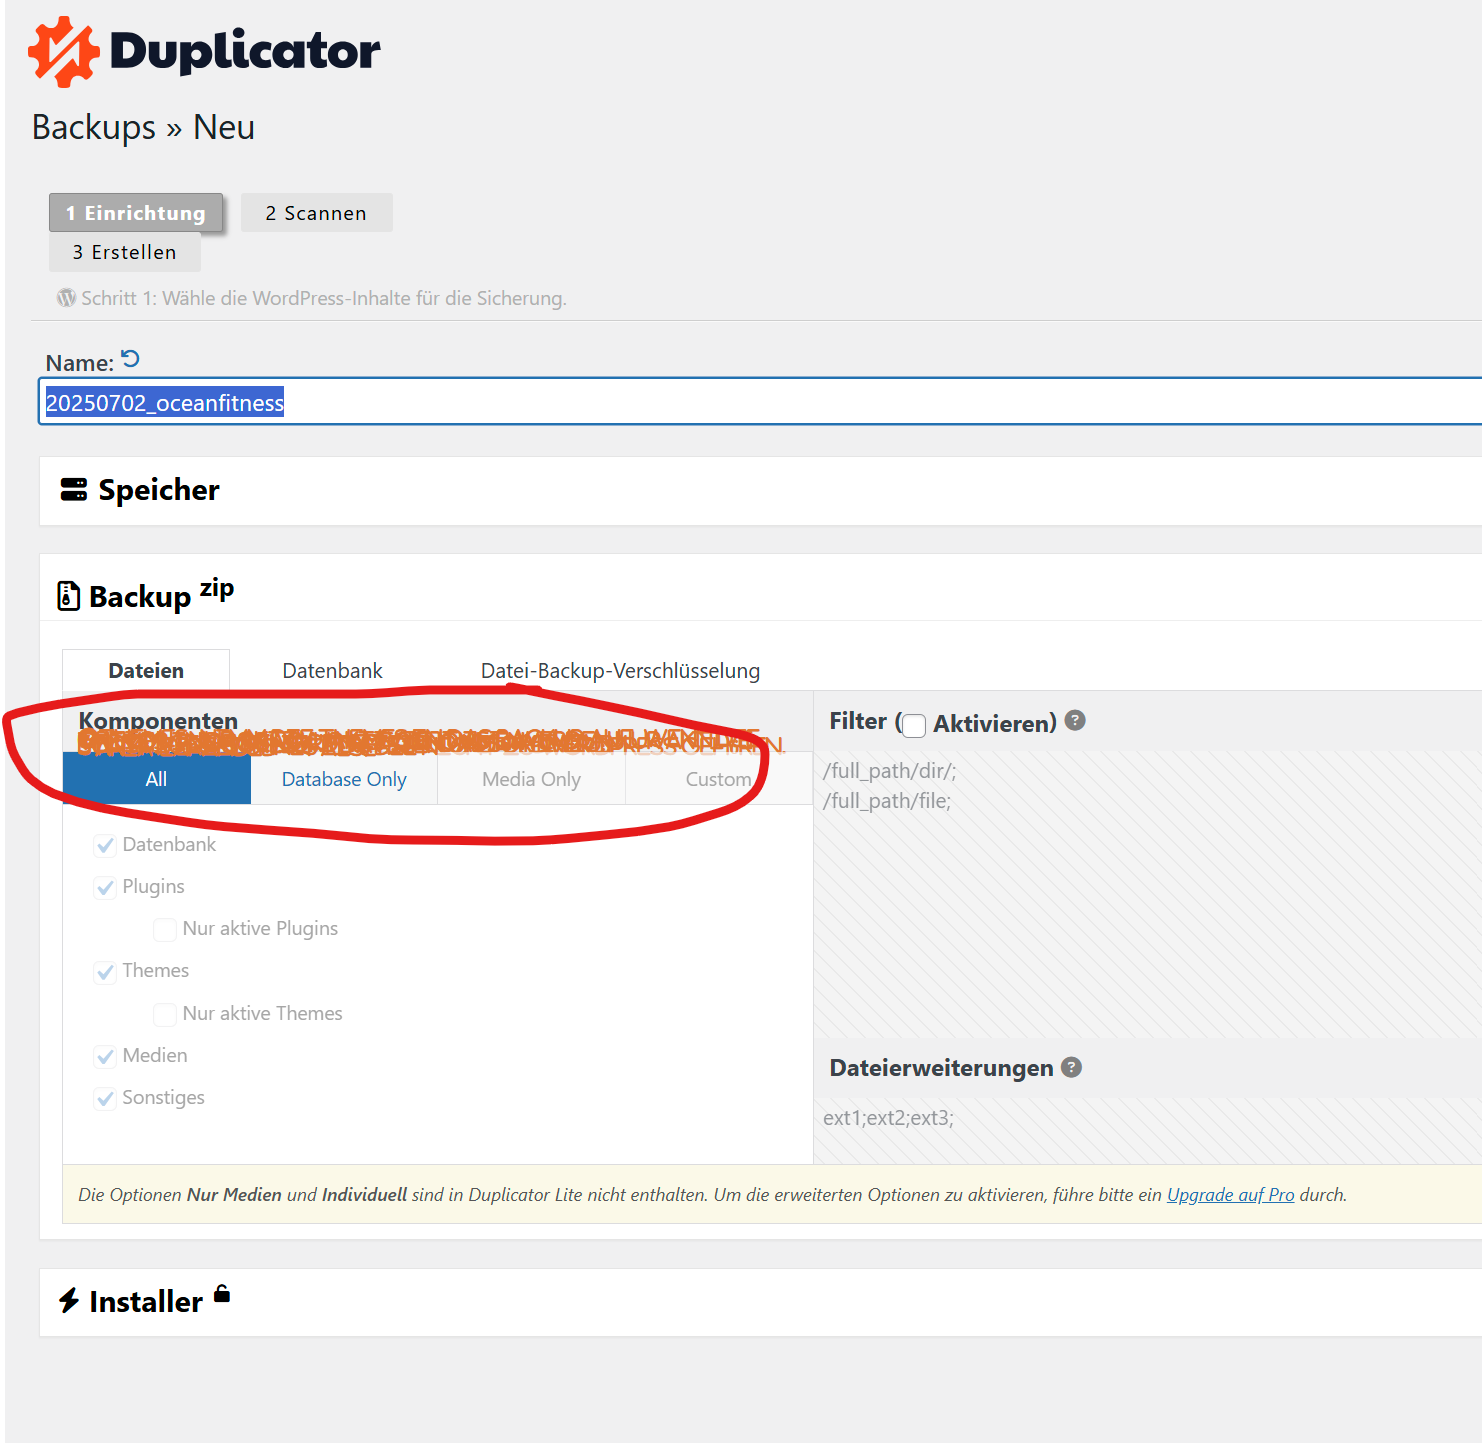Open the Dateierweiterungen help question mark

pos(1071,1067)
